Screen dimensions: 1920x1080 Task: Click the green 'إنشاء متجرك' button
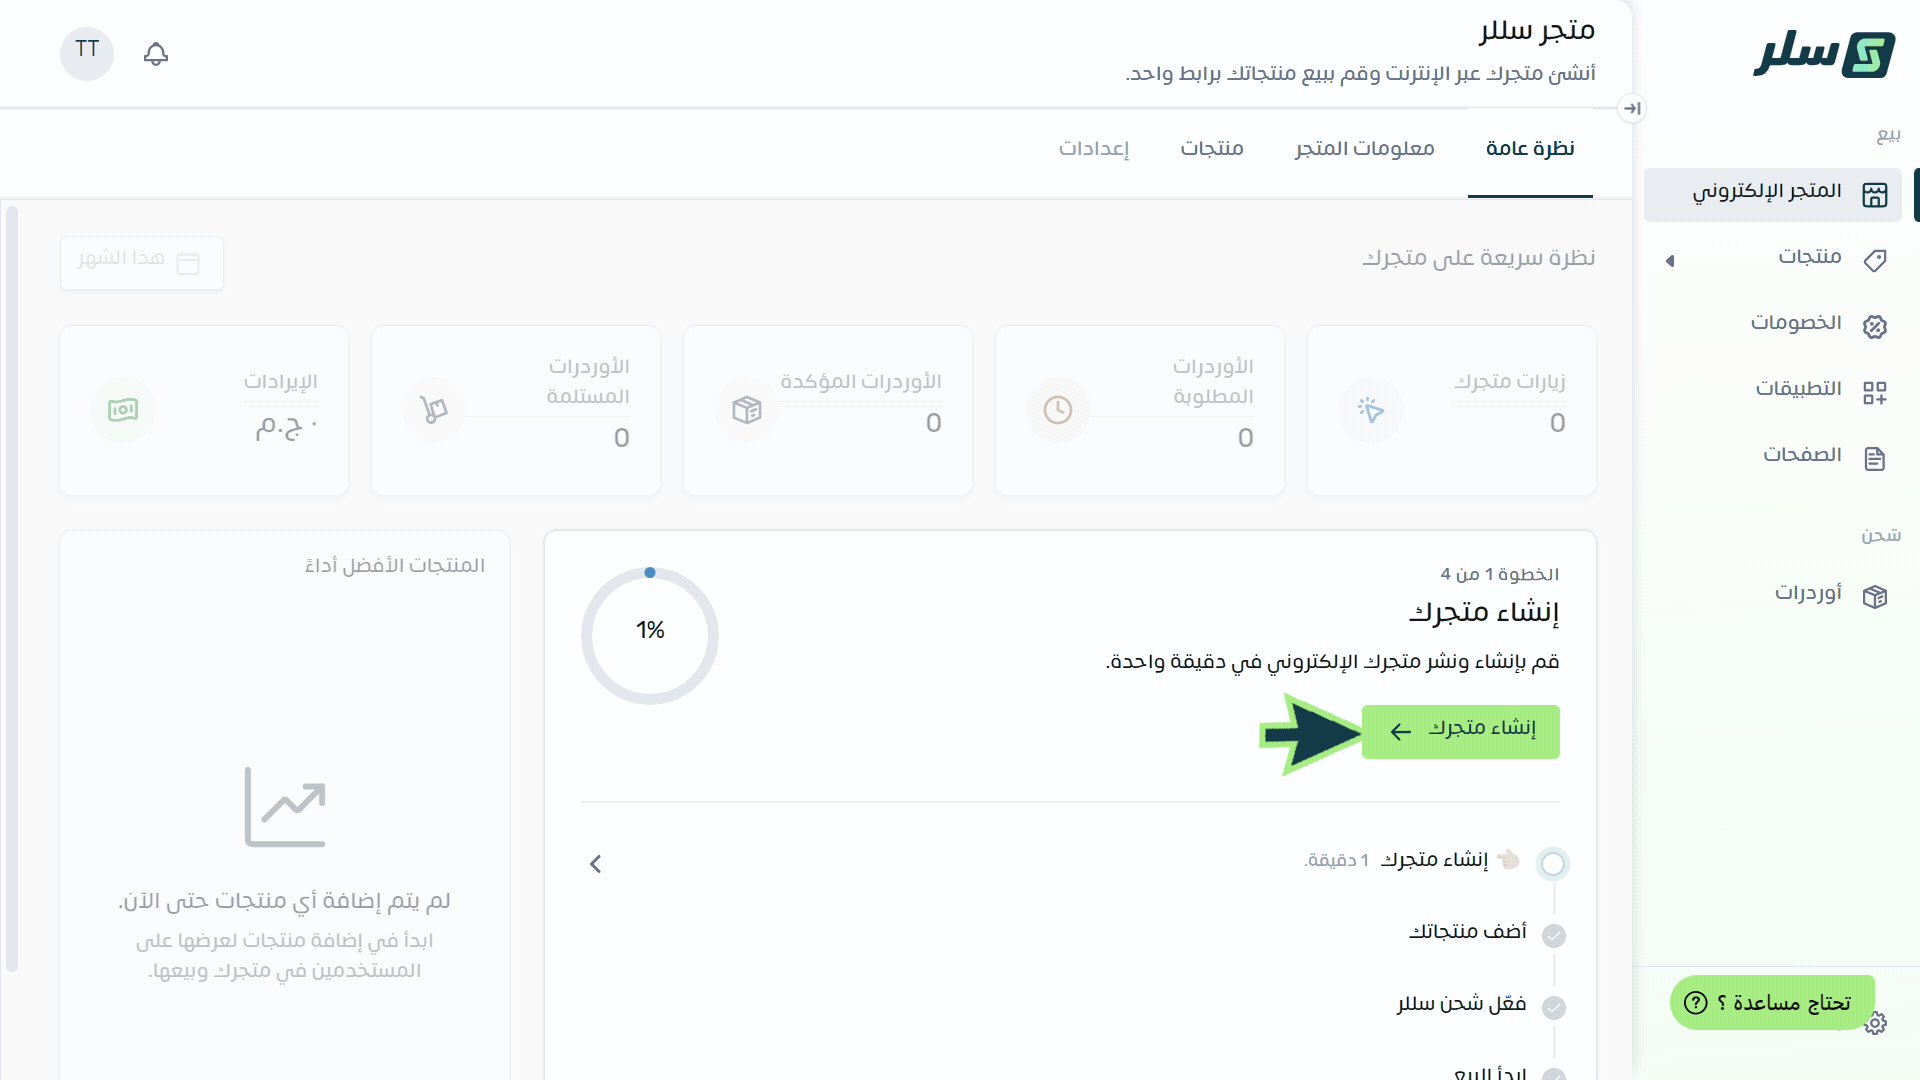pos(1460,731)
